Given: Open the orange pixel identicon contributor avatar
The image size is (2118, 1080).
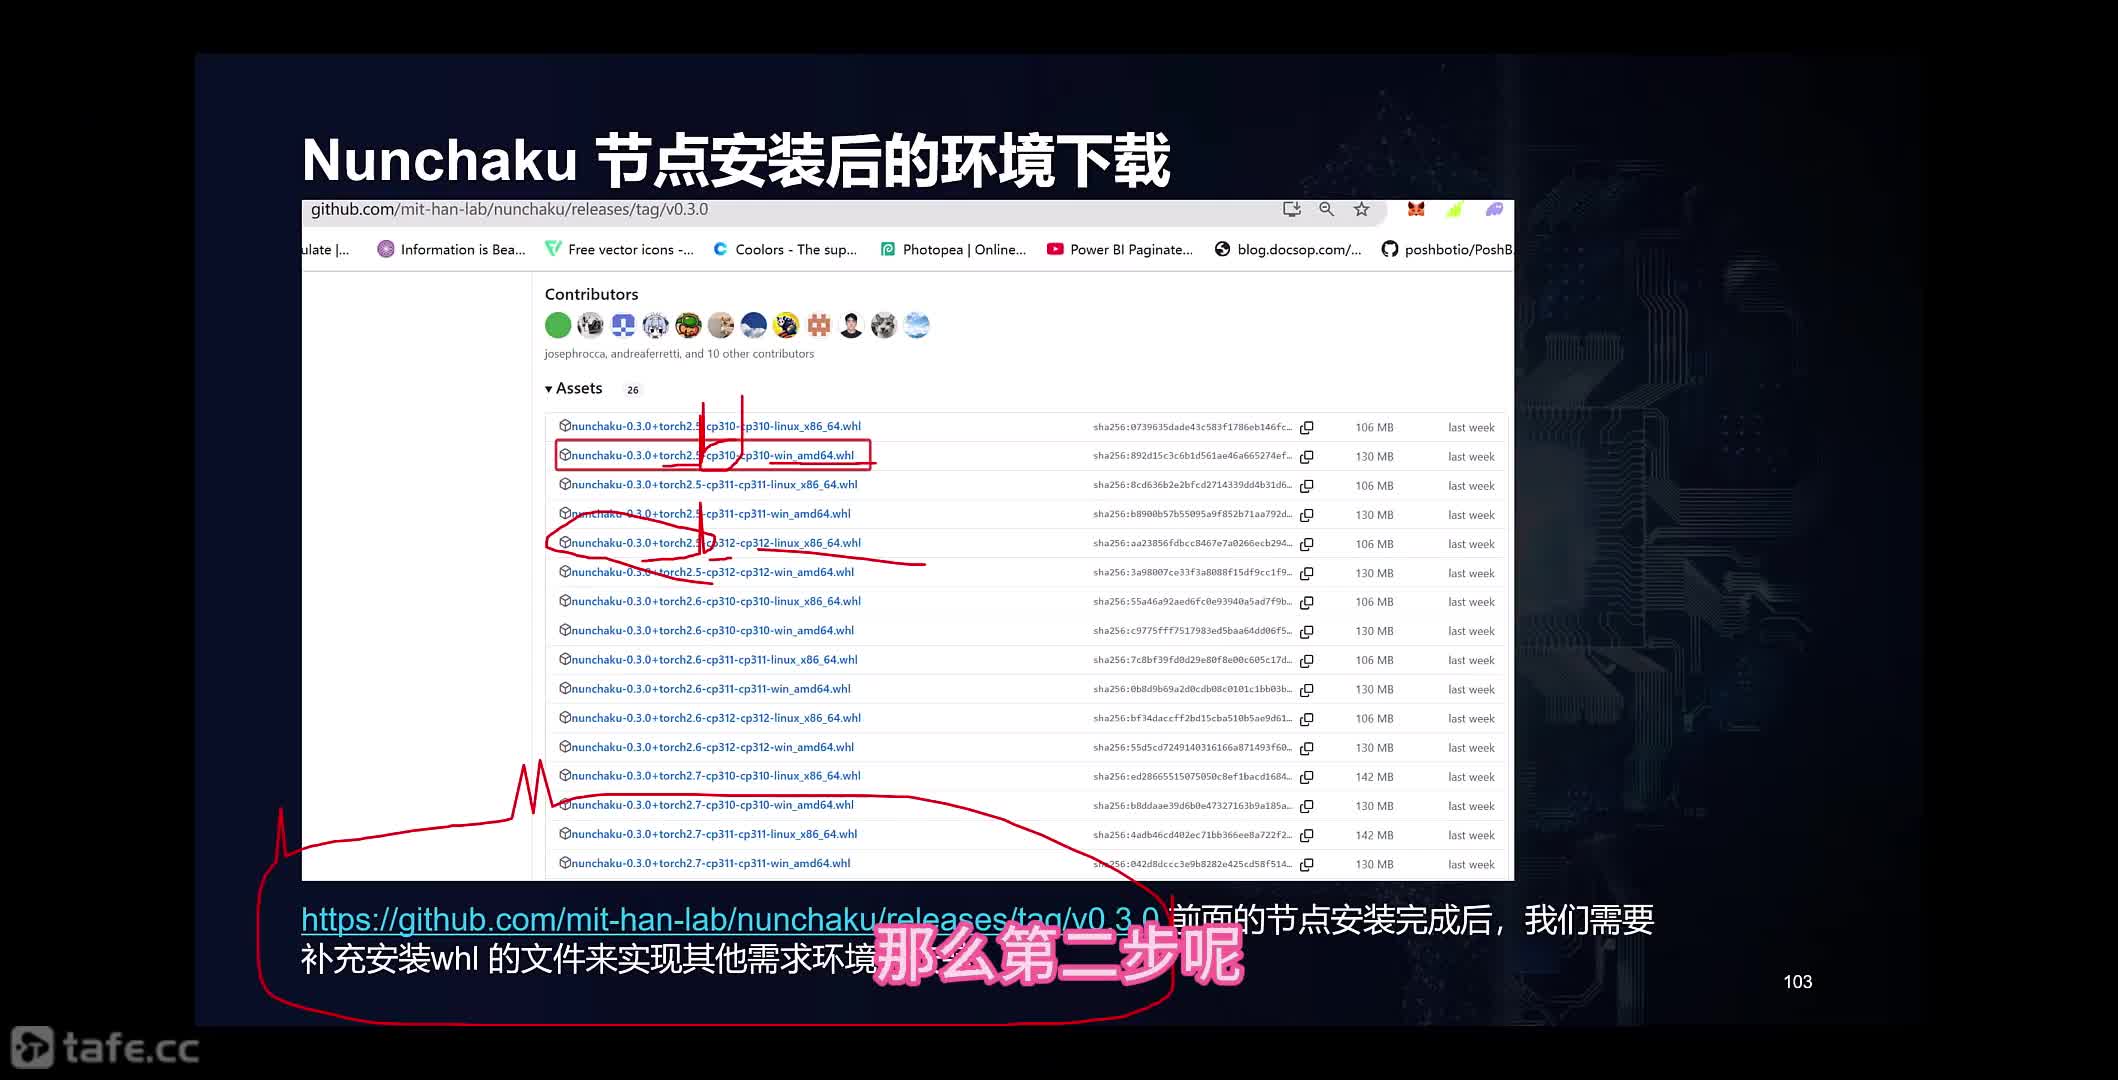Looking at the screenshot, I should coord(819,325).
